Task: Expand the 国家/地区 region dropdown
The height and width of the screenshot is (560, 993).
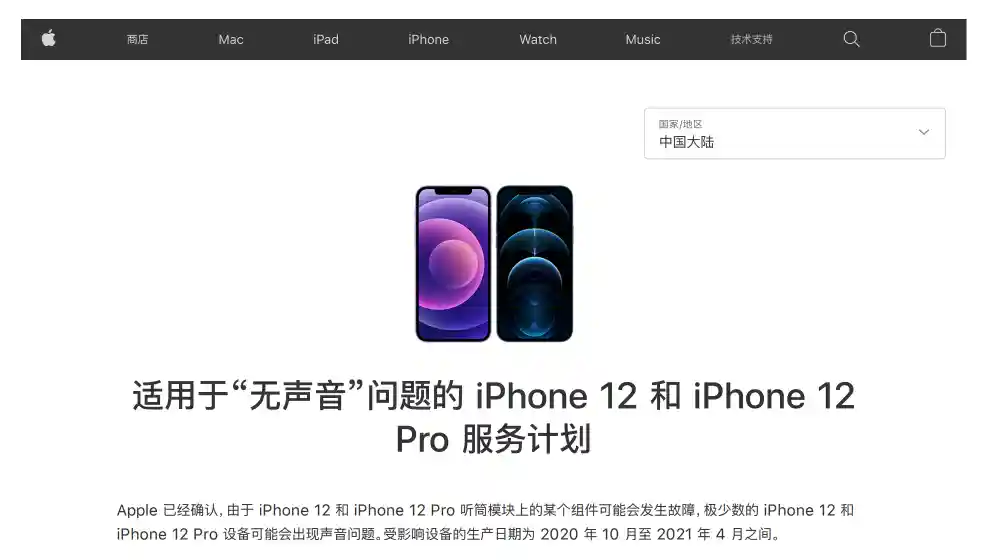Action: click(795, 134)
